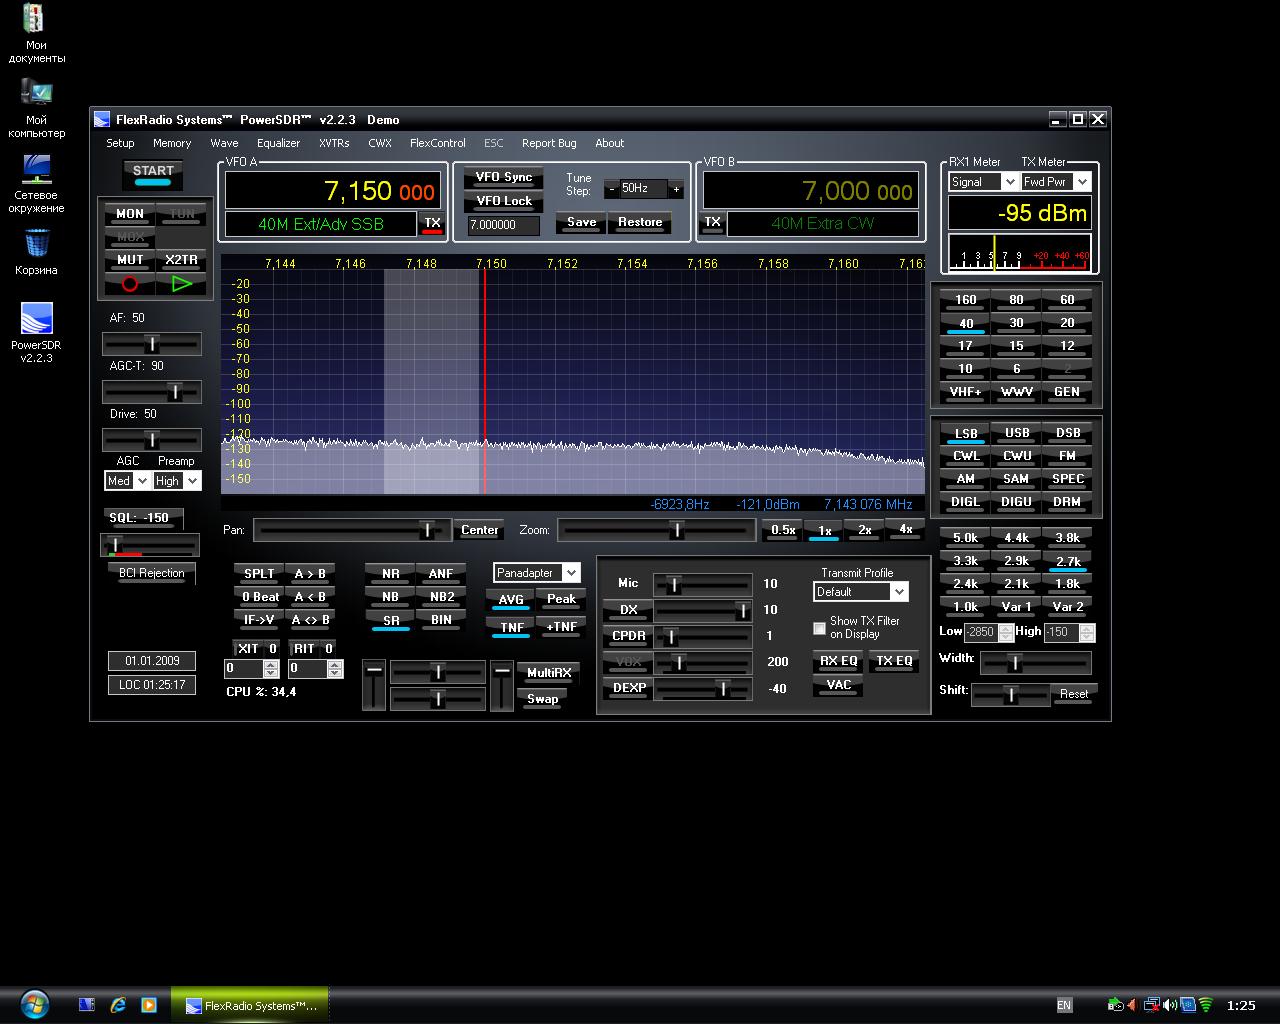Viewport: 1280px width, 1024px height.
Task: Click the XIT value spinner arrows
Action: coord(271,669)
